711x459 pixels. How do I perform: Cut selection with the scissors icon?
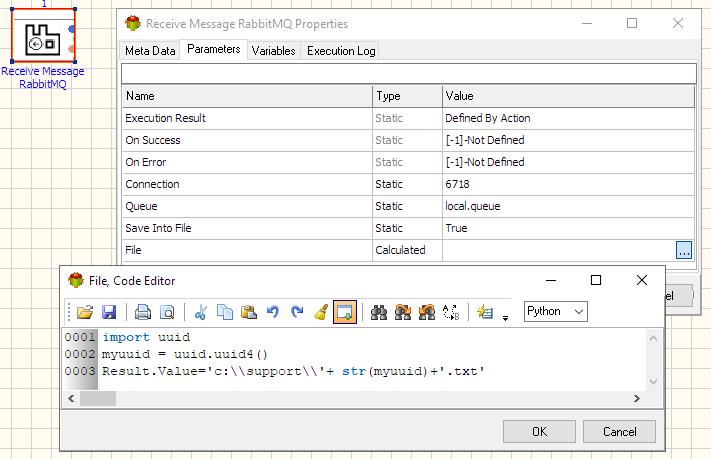tap(200, 312)
